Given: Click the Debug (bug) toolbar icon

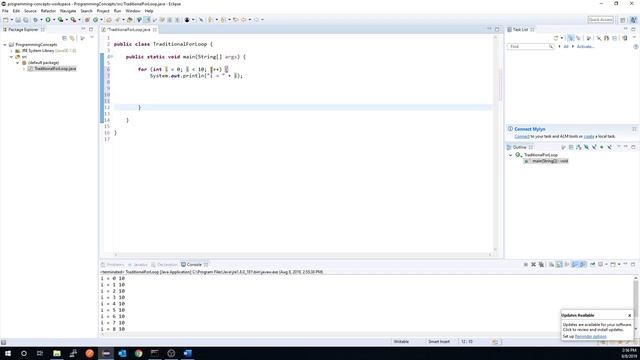Looking at the screenshot, I should (35, 20).
